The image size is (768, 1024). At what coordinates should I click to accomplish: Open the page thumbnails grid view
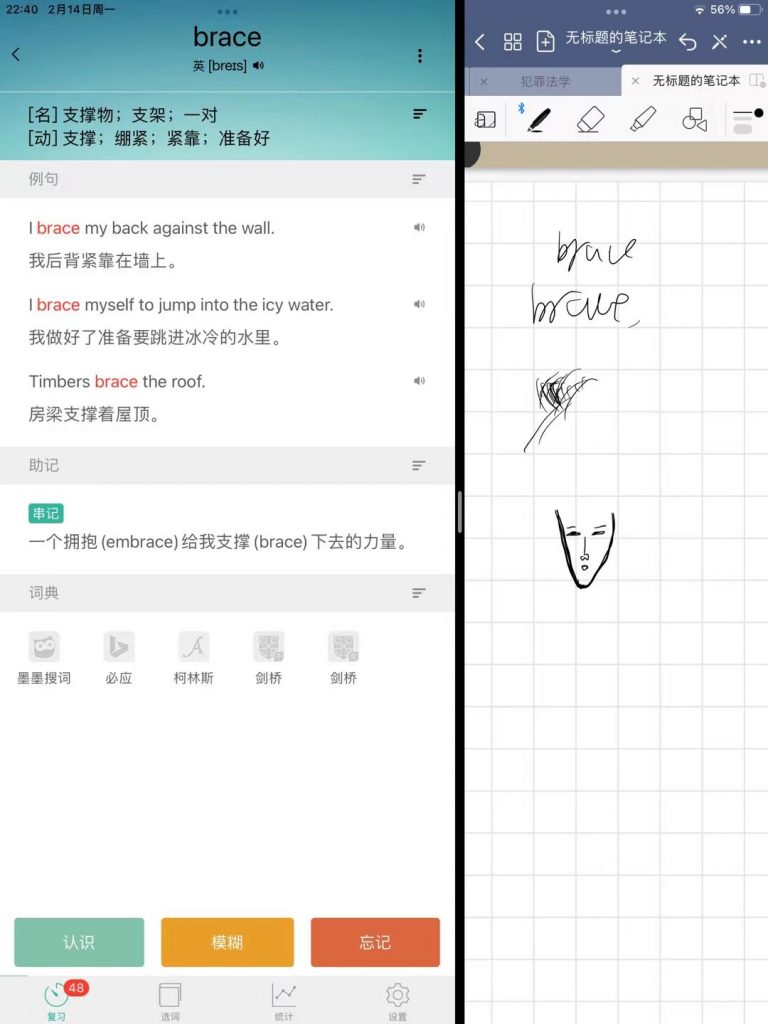(513, 41)
